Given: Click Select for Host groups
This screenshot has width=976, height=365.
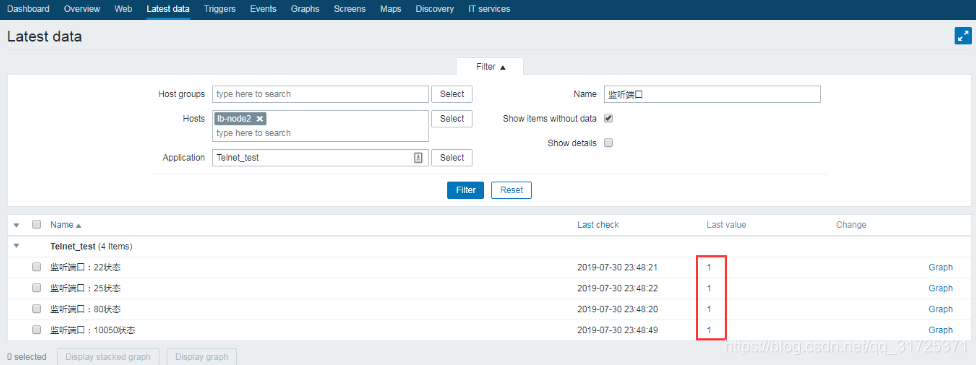Looking at the screenshot, I should click(x=452, y=94).
